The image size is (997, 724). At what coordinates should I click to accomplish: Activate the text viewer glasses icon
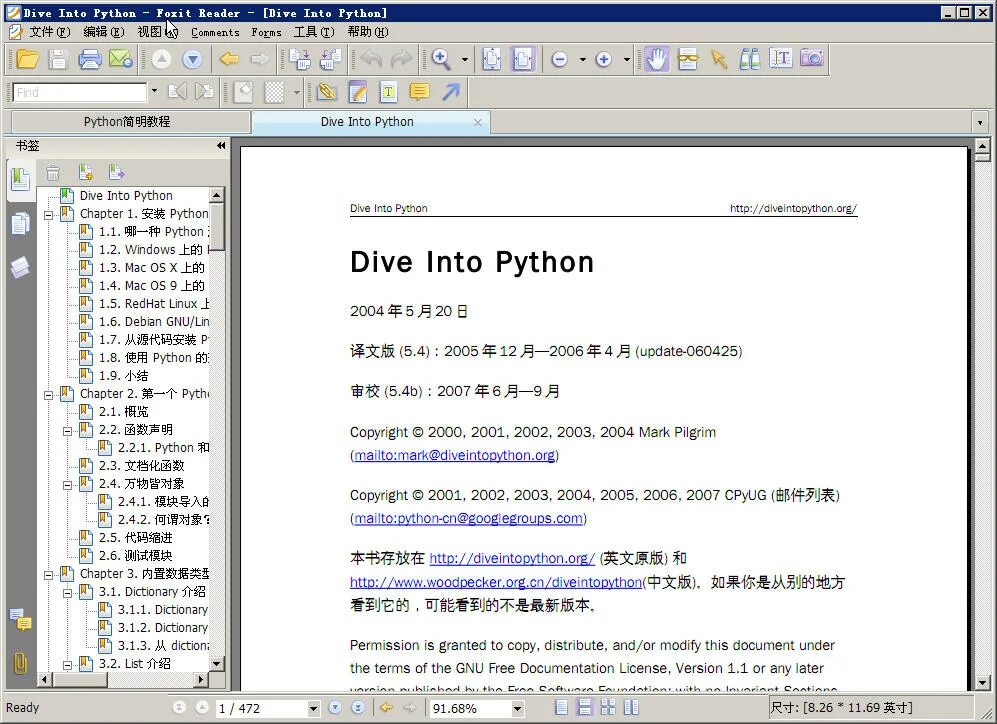tap(688, 59)
